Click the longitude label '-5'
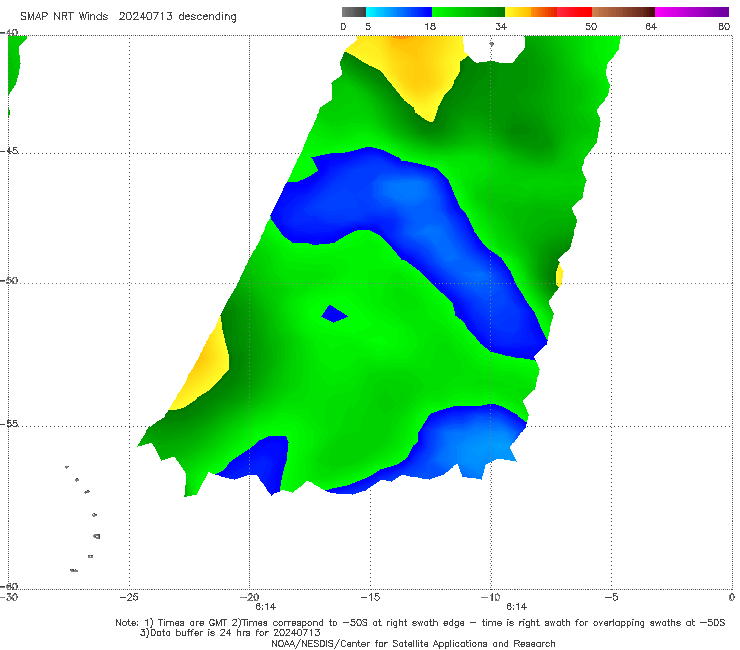 pyautogui.click(x=611, y=597)
